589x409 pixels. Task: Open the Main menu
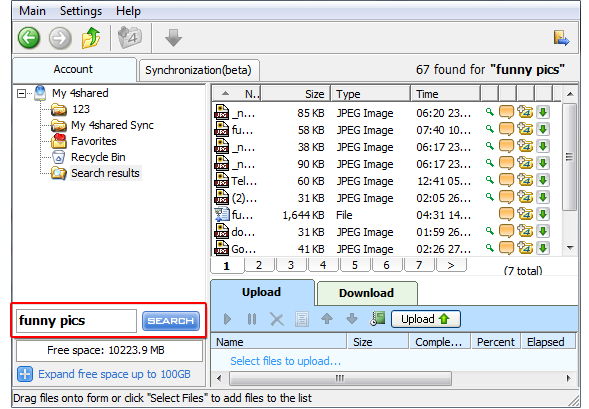(x=32, y=11)
